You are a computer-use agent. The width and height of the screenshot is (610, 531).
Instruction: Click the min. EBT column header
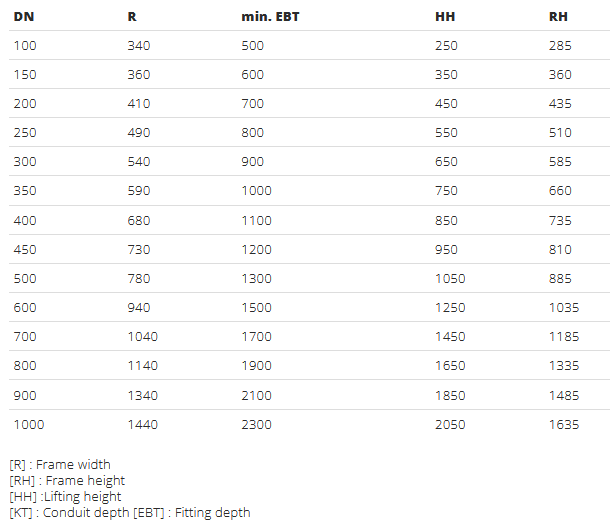pos(270,17)
